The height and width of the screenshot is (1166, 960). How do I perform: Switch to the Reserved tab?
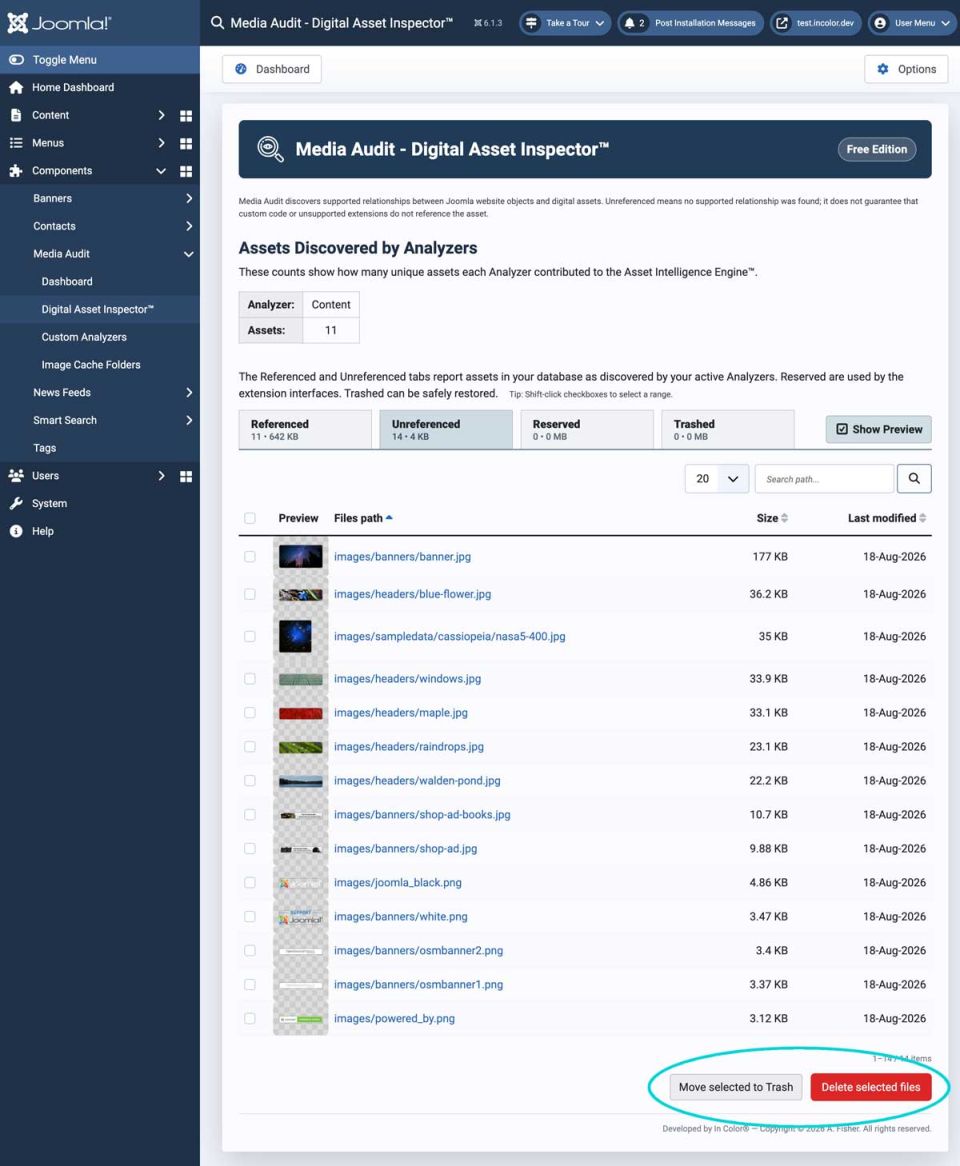587,429
